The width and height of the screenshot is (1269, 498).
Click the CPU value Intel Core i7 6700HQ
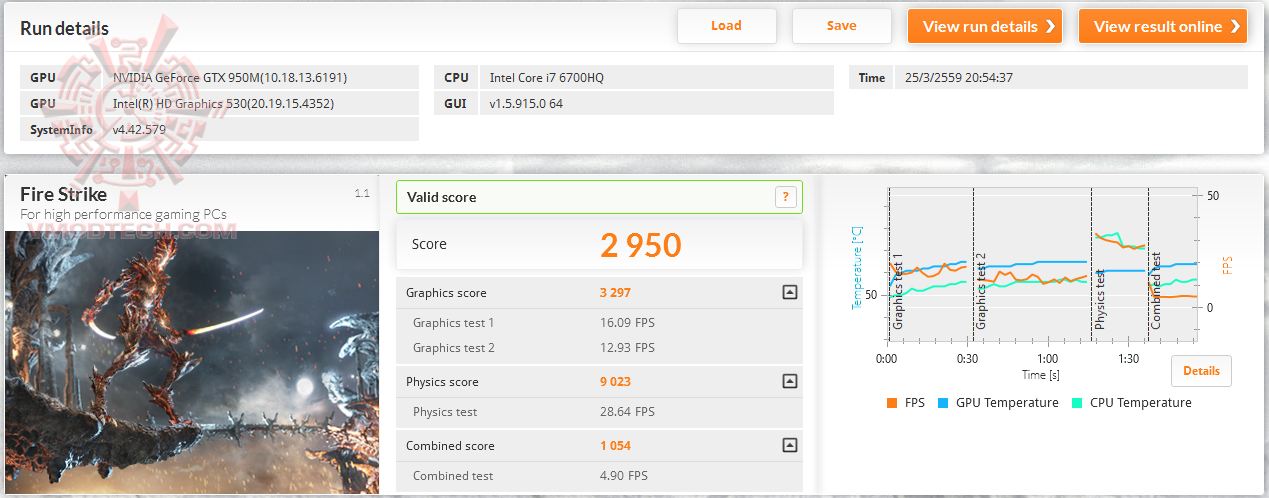click(547, 77)
